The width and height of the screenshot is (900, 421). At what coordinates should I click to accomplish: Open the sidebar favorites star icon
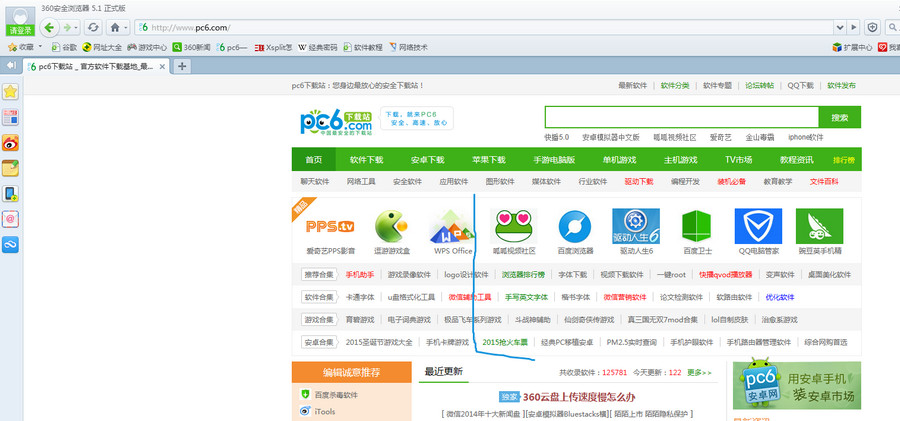(10, 92)
